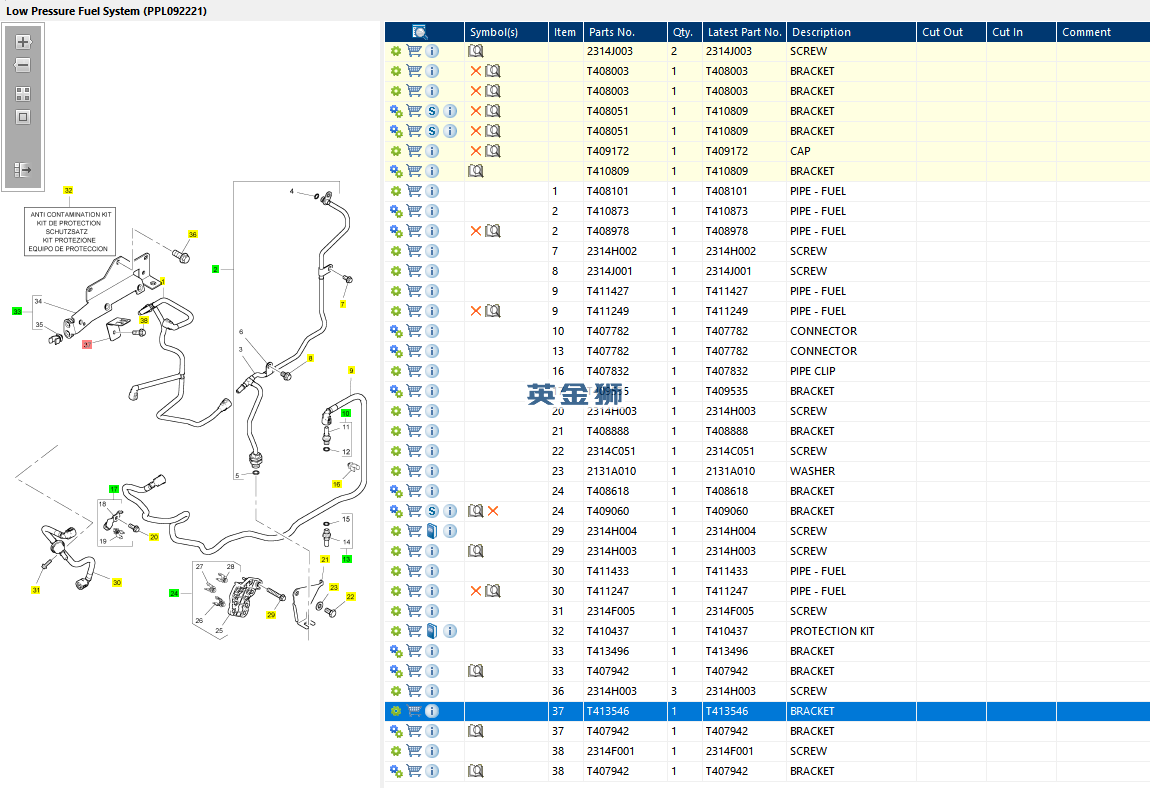
Task: Zoom in on the parts diagram
Action: [23, 42]
